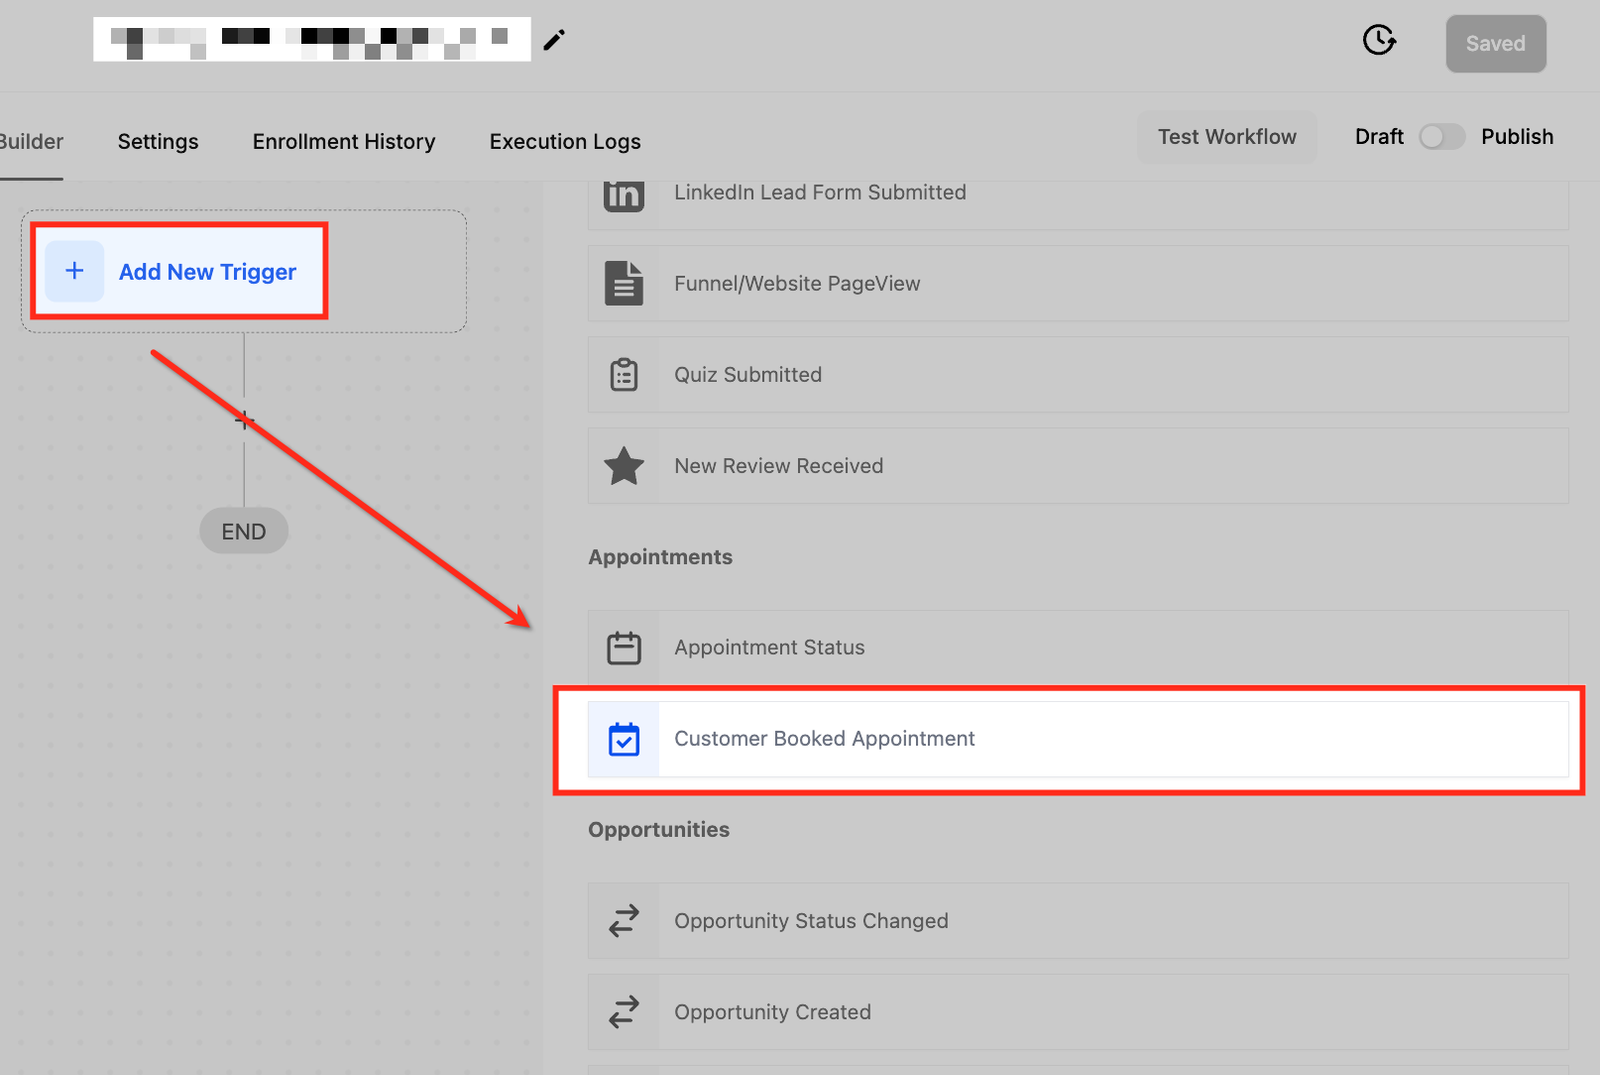This screenshot has height=1075, width=1600.
Task: Select the END node in the workflow
Action: [x=244, y=532]
